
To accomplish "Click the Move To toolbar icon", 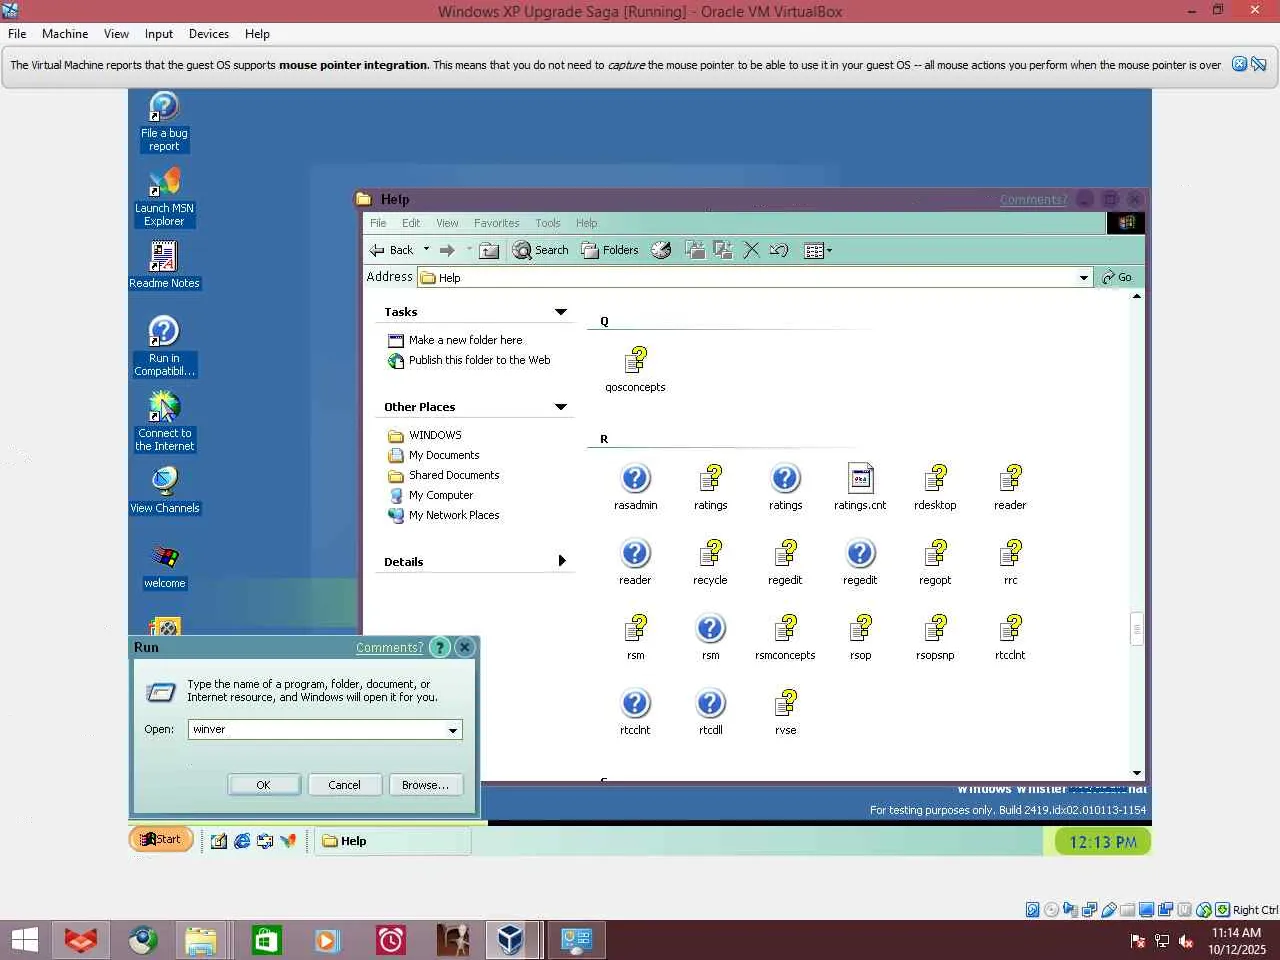I will pyautogui.click(x=695, y=250).
